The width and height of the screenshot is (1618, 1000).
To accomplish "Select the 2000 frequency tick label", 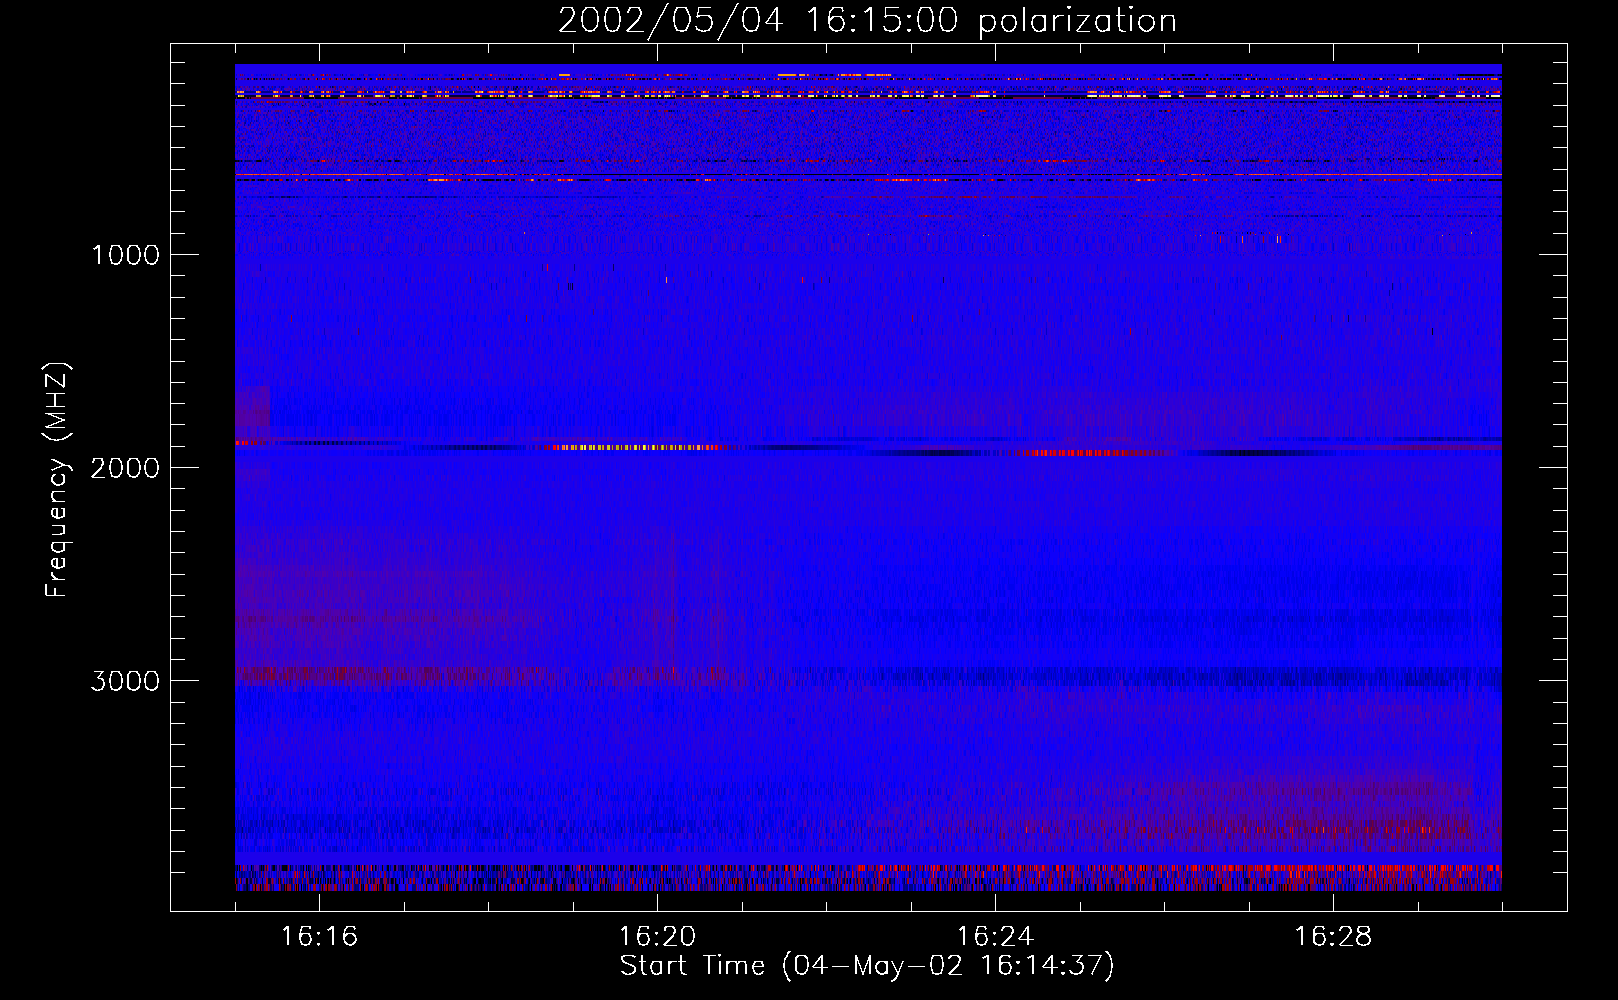I will click(125, 468).
